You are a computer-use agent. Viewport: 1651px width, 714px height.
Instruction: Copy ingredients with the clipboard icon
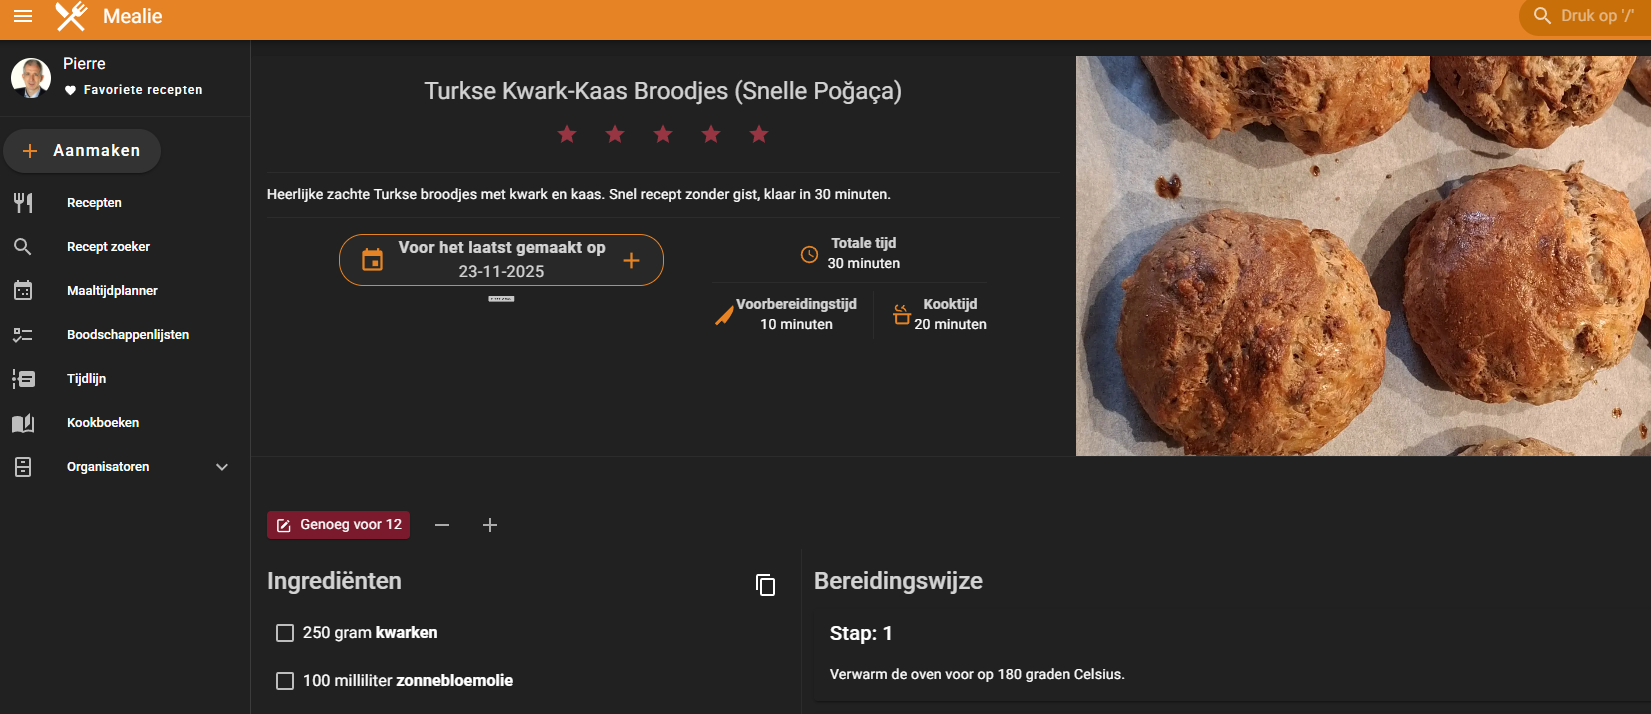tap(765, 585)
